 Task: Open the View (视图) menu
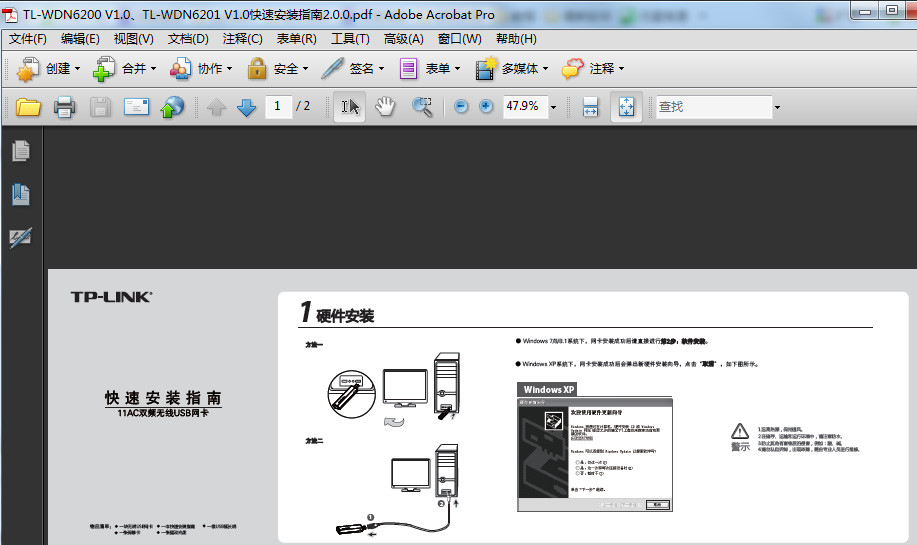pos(133,39)
